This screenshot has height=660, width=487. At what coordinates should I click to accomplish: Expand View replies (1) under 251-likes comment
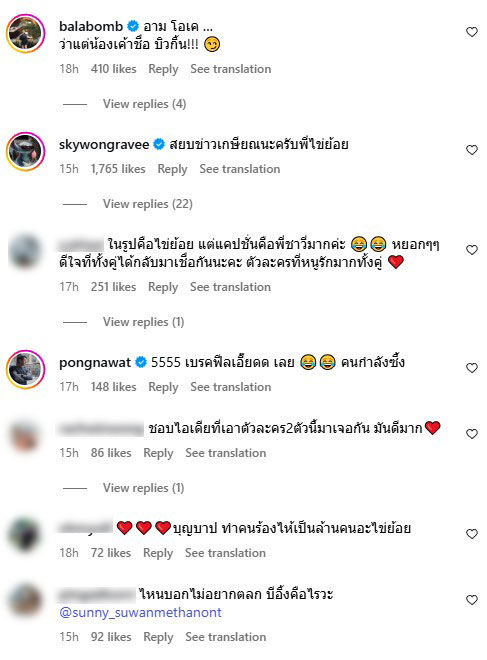click(x=144, y=322)
